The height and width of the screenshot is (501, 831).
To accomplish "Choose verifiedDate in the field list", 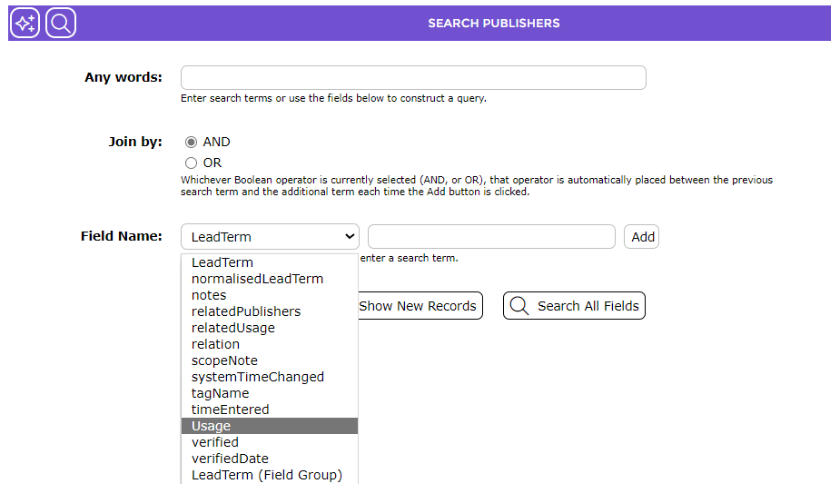I will 270,459.
